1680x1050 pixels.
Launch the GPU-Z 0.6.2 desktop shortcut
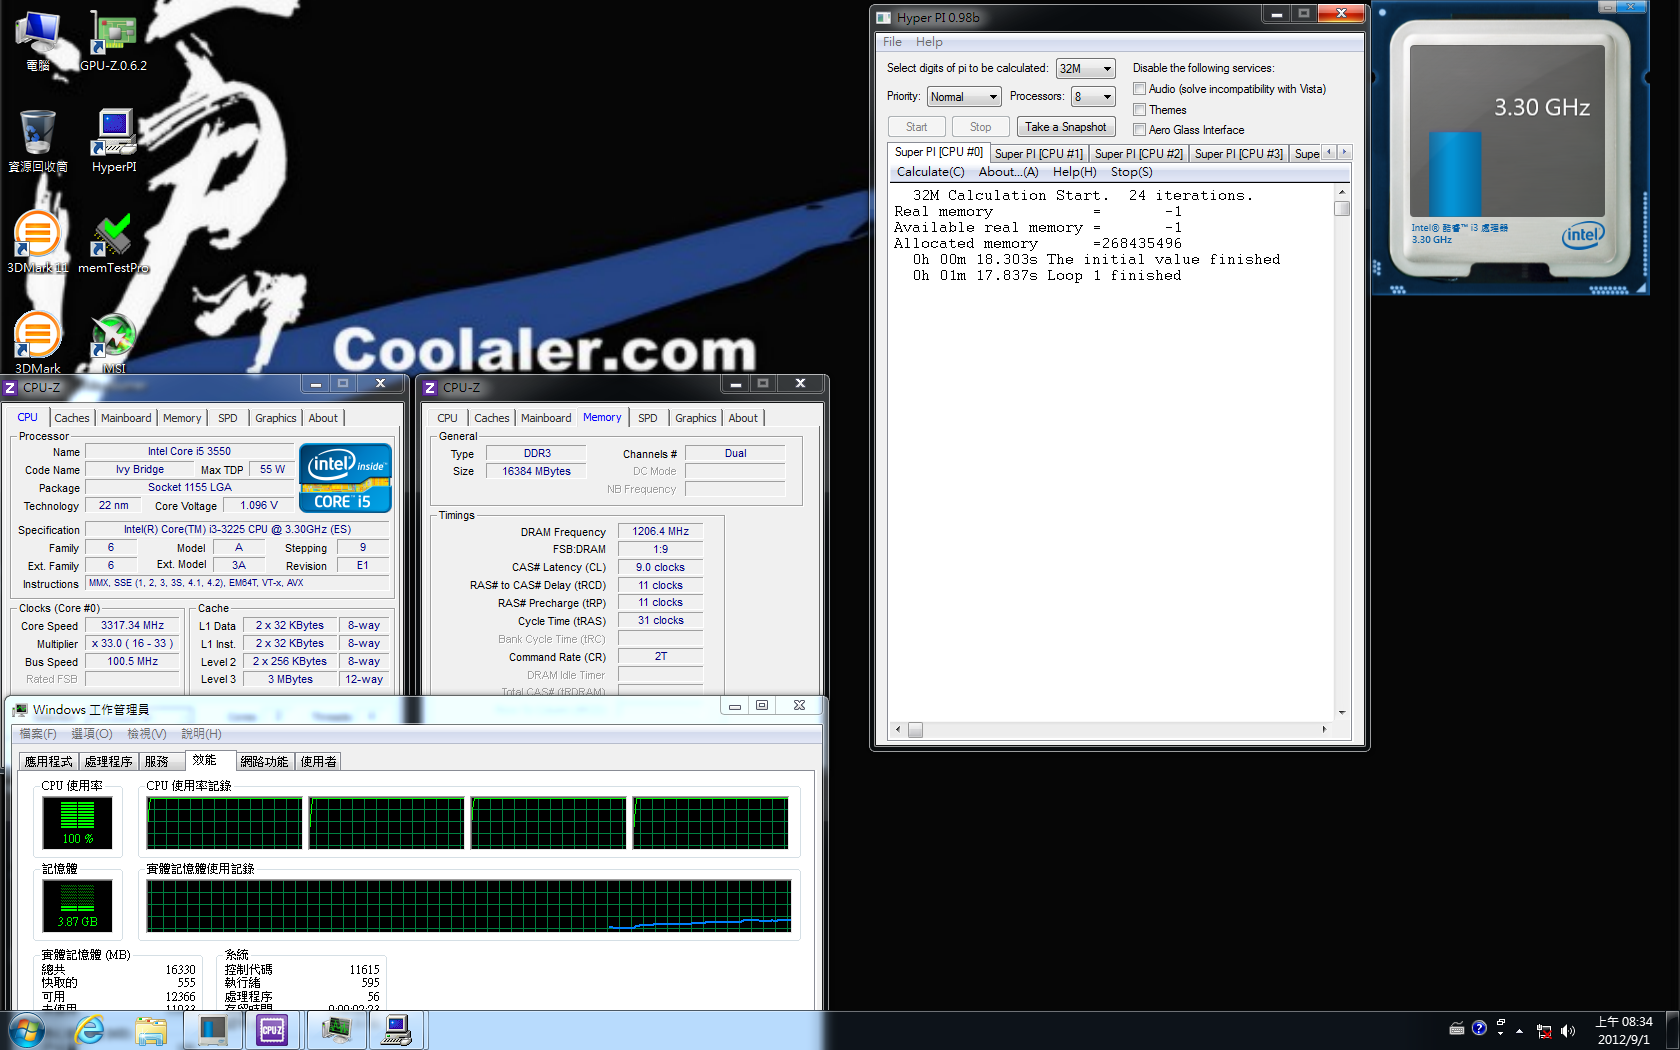coord(113,40)
